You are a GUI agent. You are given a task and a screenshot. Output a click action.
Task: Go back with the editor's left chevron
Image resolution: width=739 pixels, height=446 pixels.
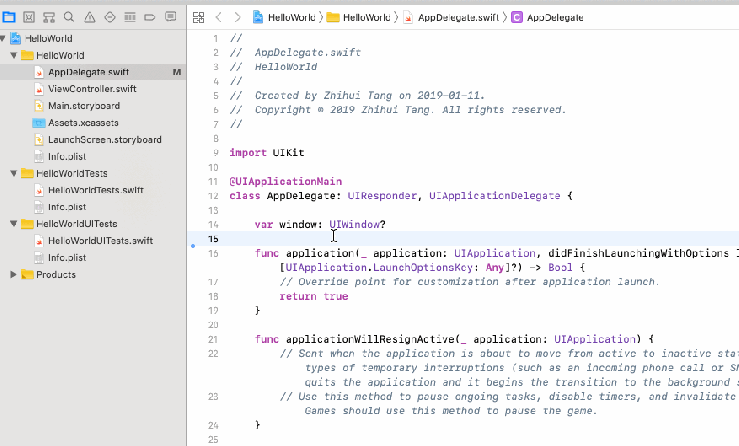tap(220, 17)
